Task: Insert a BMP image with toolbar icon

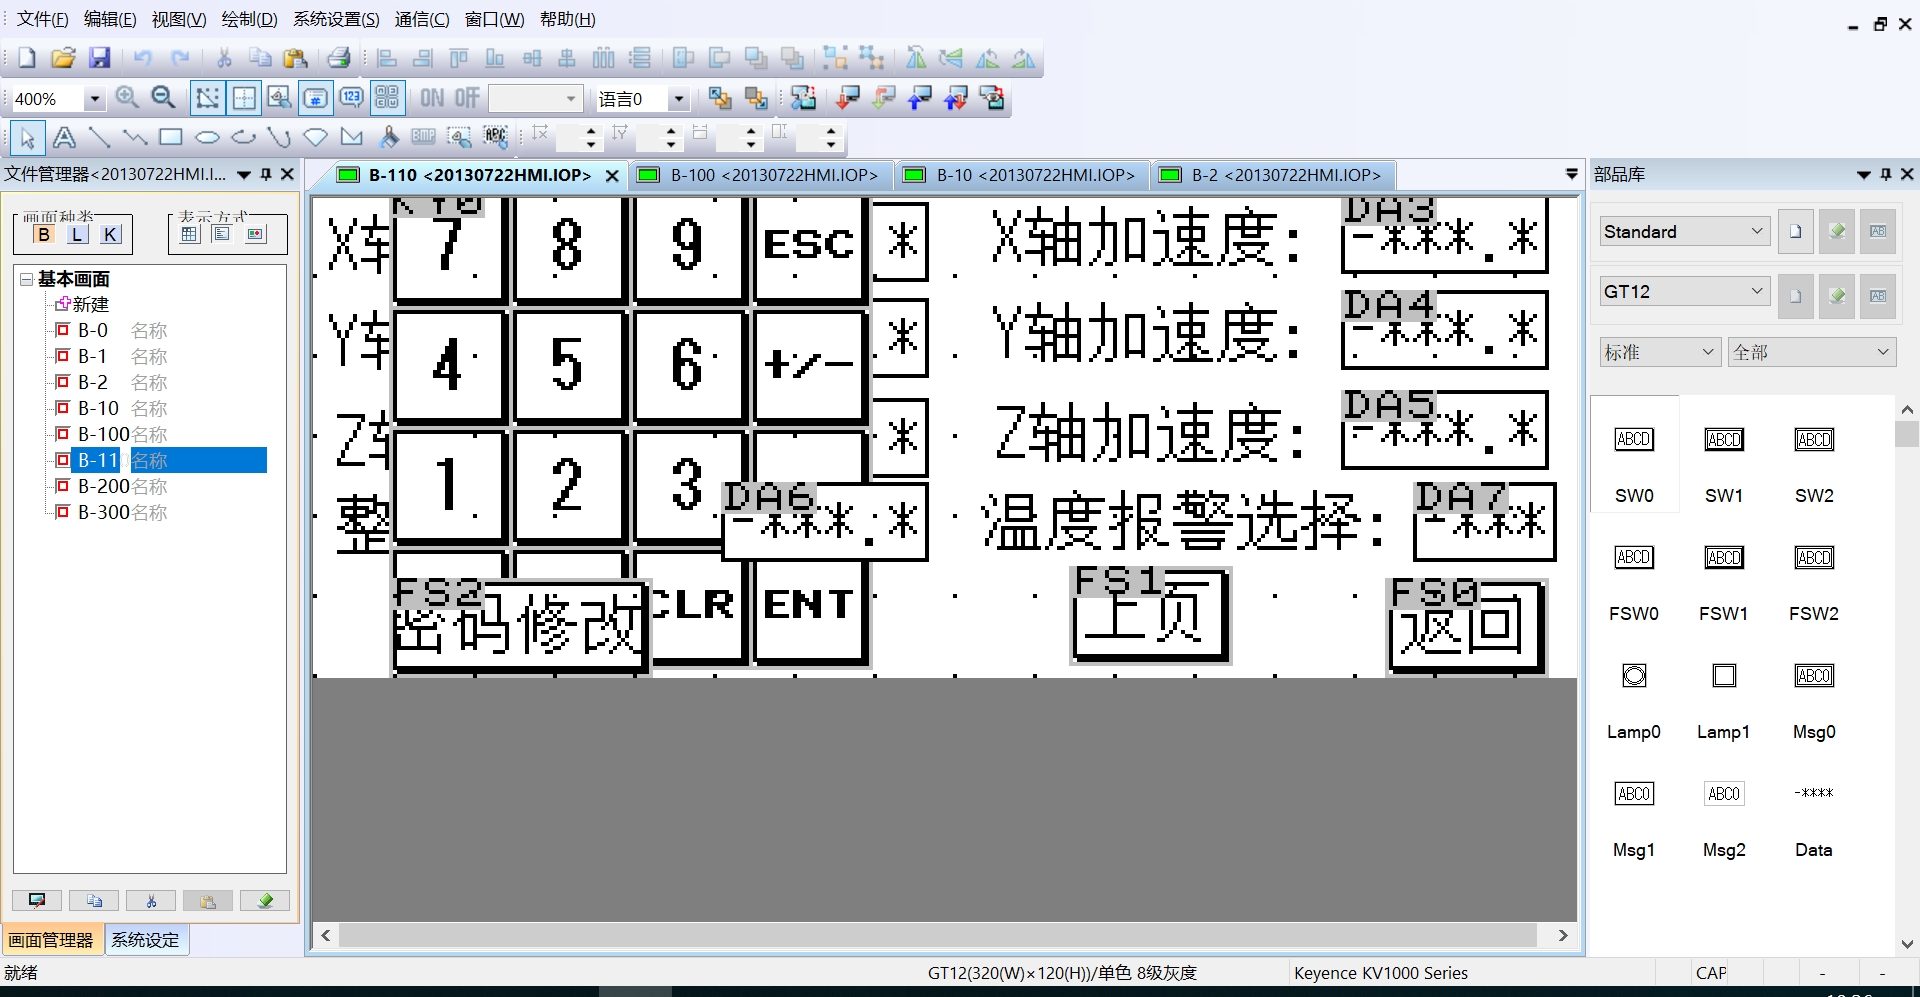Action: [424, 137]
